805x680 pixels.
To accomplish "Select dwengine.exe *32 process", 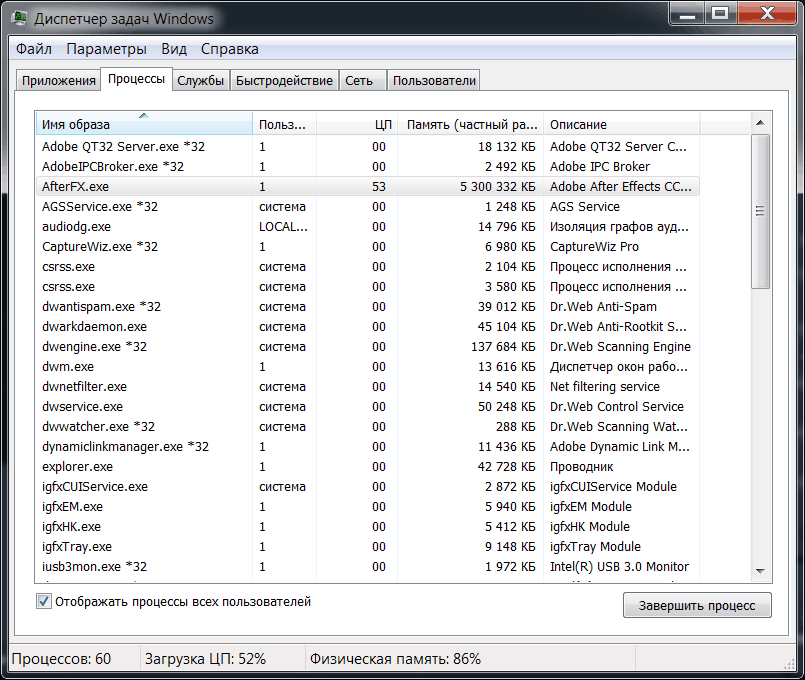I will coord(368,346).
